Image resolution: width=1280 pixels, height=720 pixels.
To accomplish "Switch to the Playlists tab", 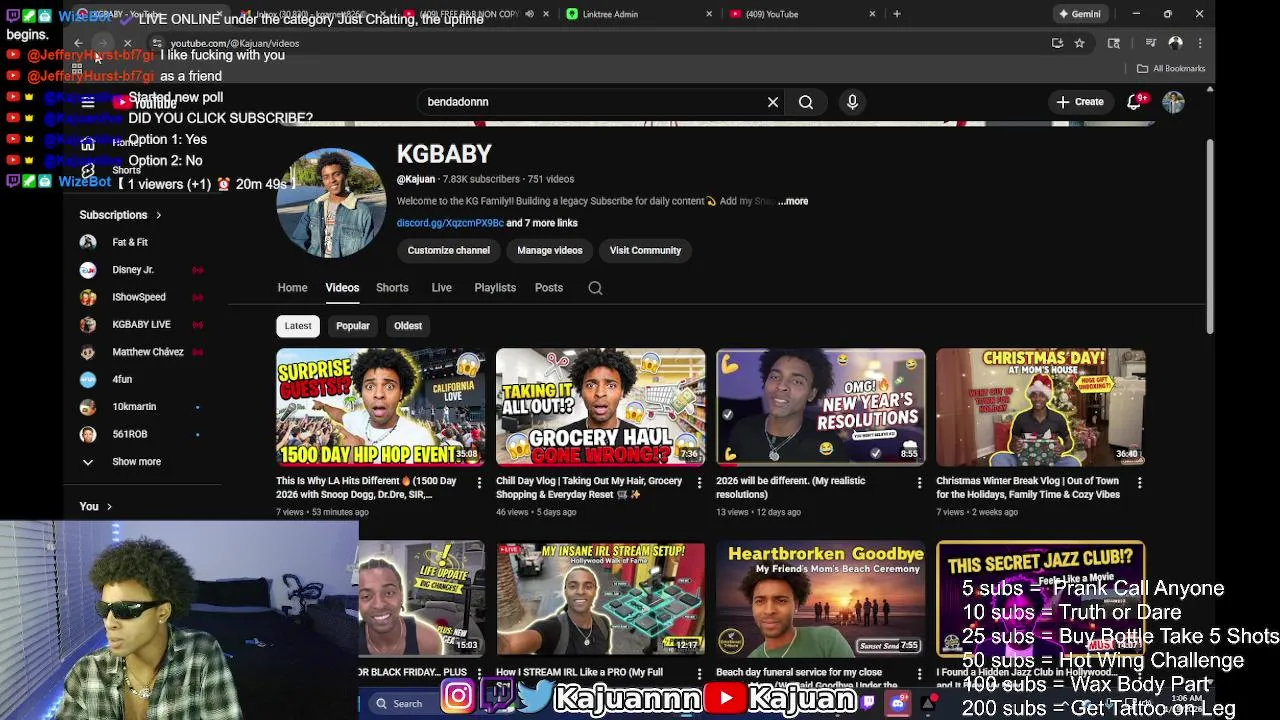I will coord(495,288).
